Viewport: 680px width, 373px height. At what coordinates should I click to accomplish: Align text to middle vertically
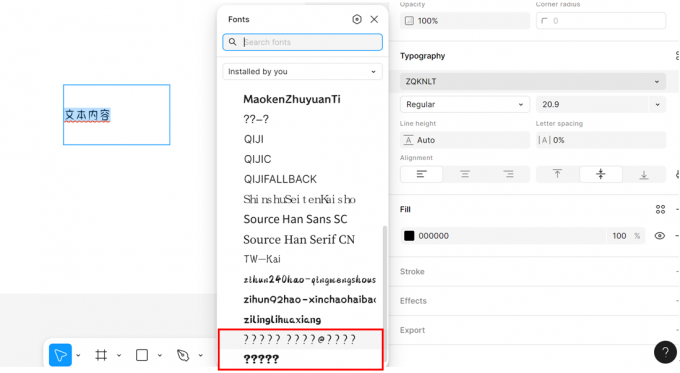pos(601,174)
